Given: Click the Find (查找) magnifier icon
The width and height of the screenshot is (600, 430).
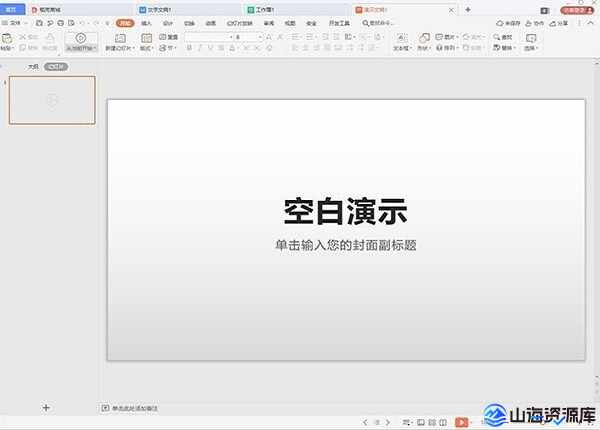Looking at the screenshot, I should point(497,37).
